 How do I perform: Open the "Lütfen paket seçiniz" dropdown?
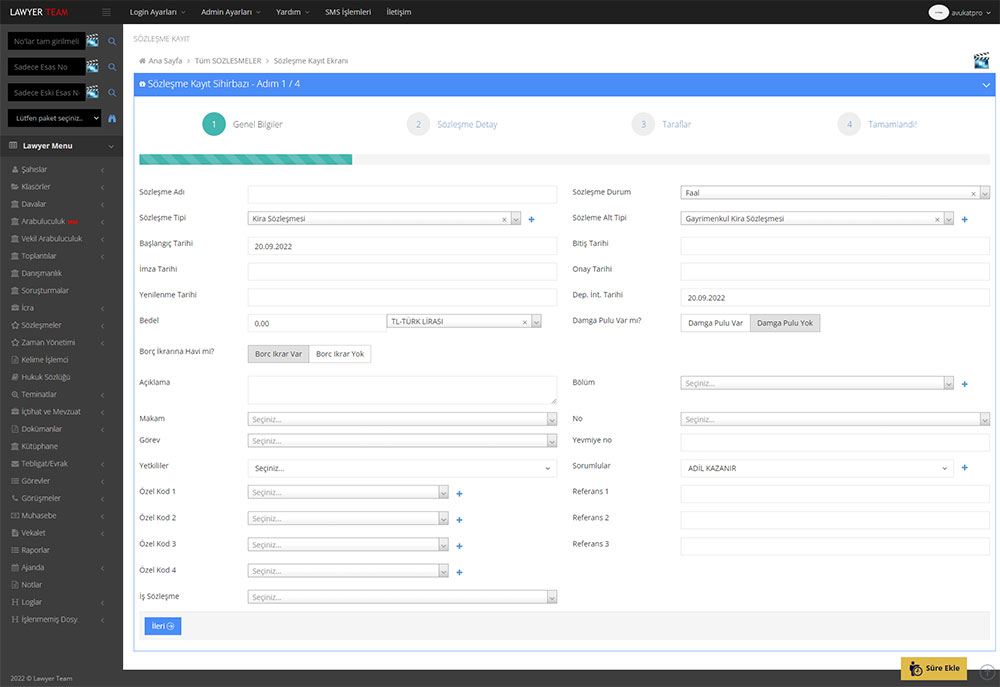pos(54,118)
